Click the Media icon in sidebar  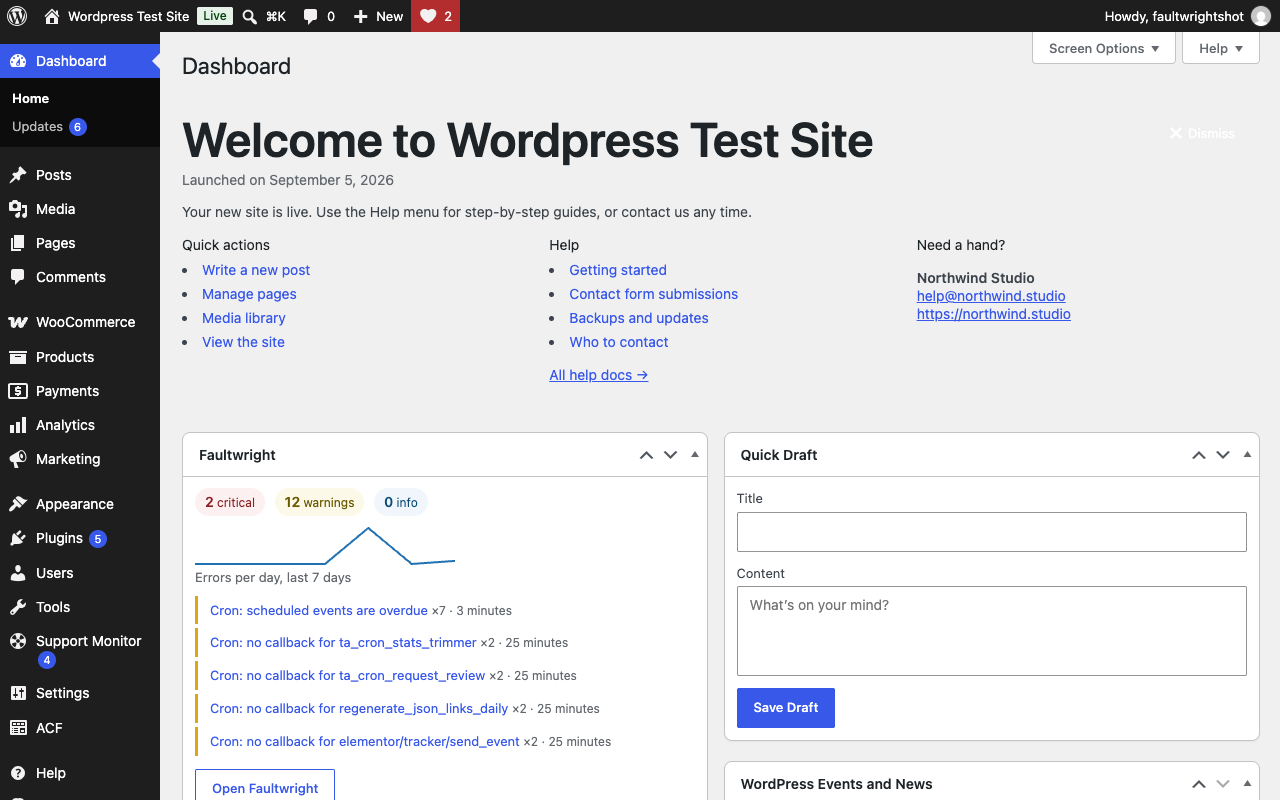18,209
